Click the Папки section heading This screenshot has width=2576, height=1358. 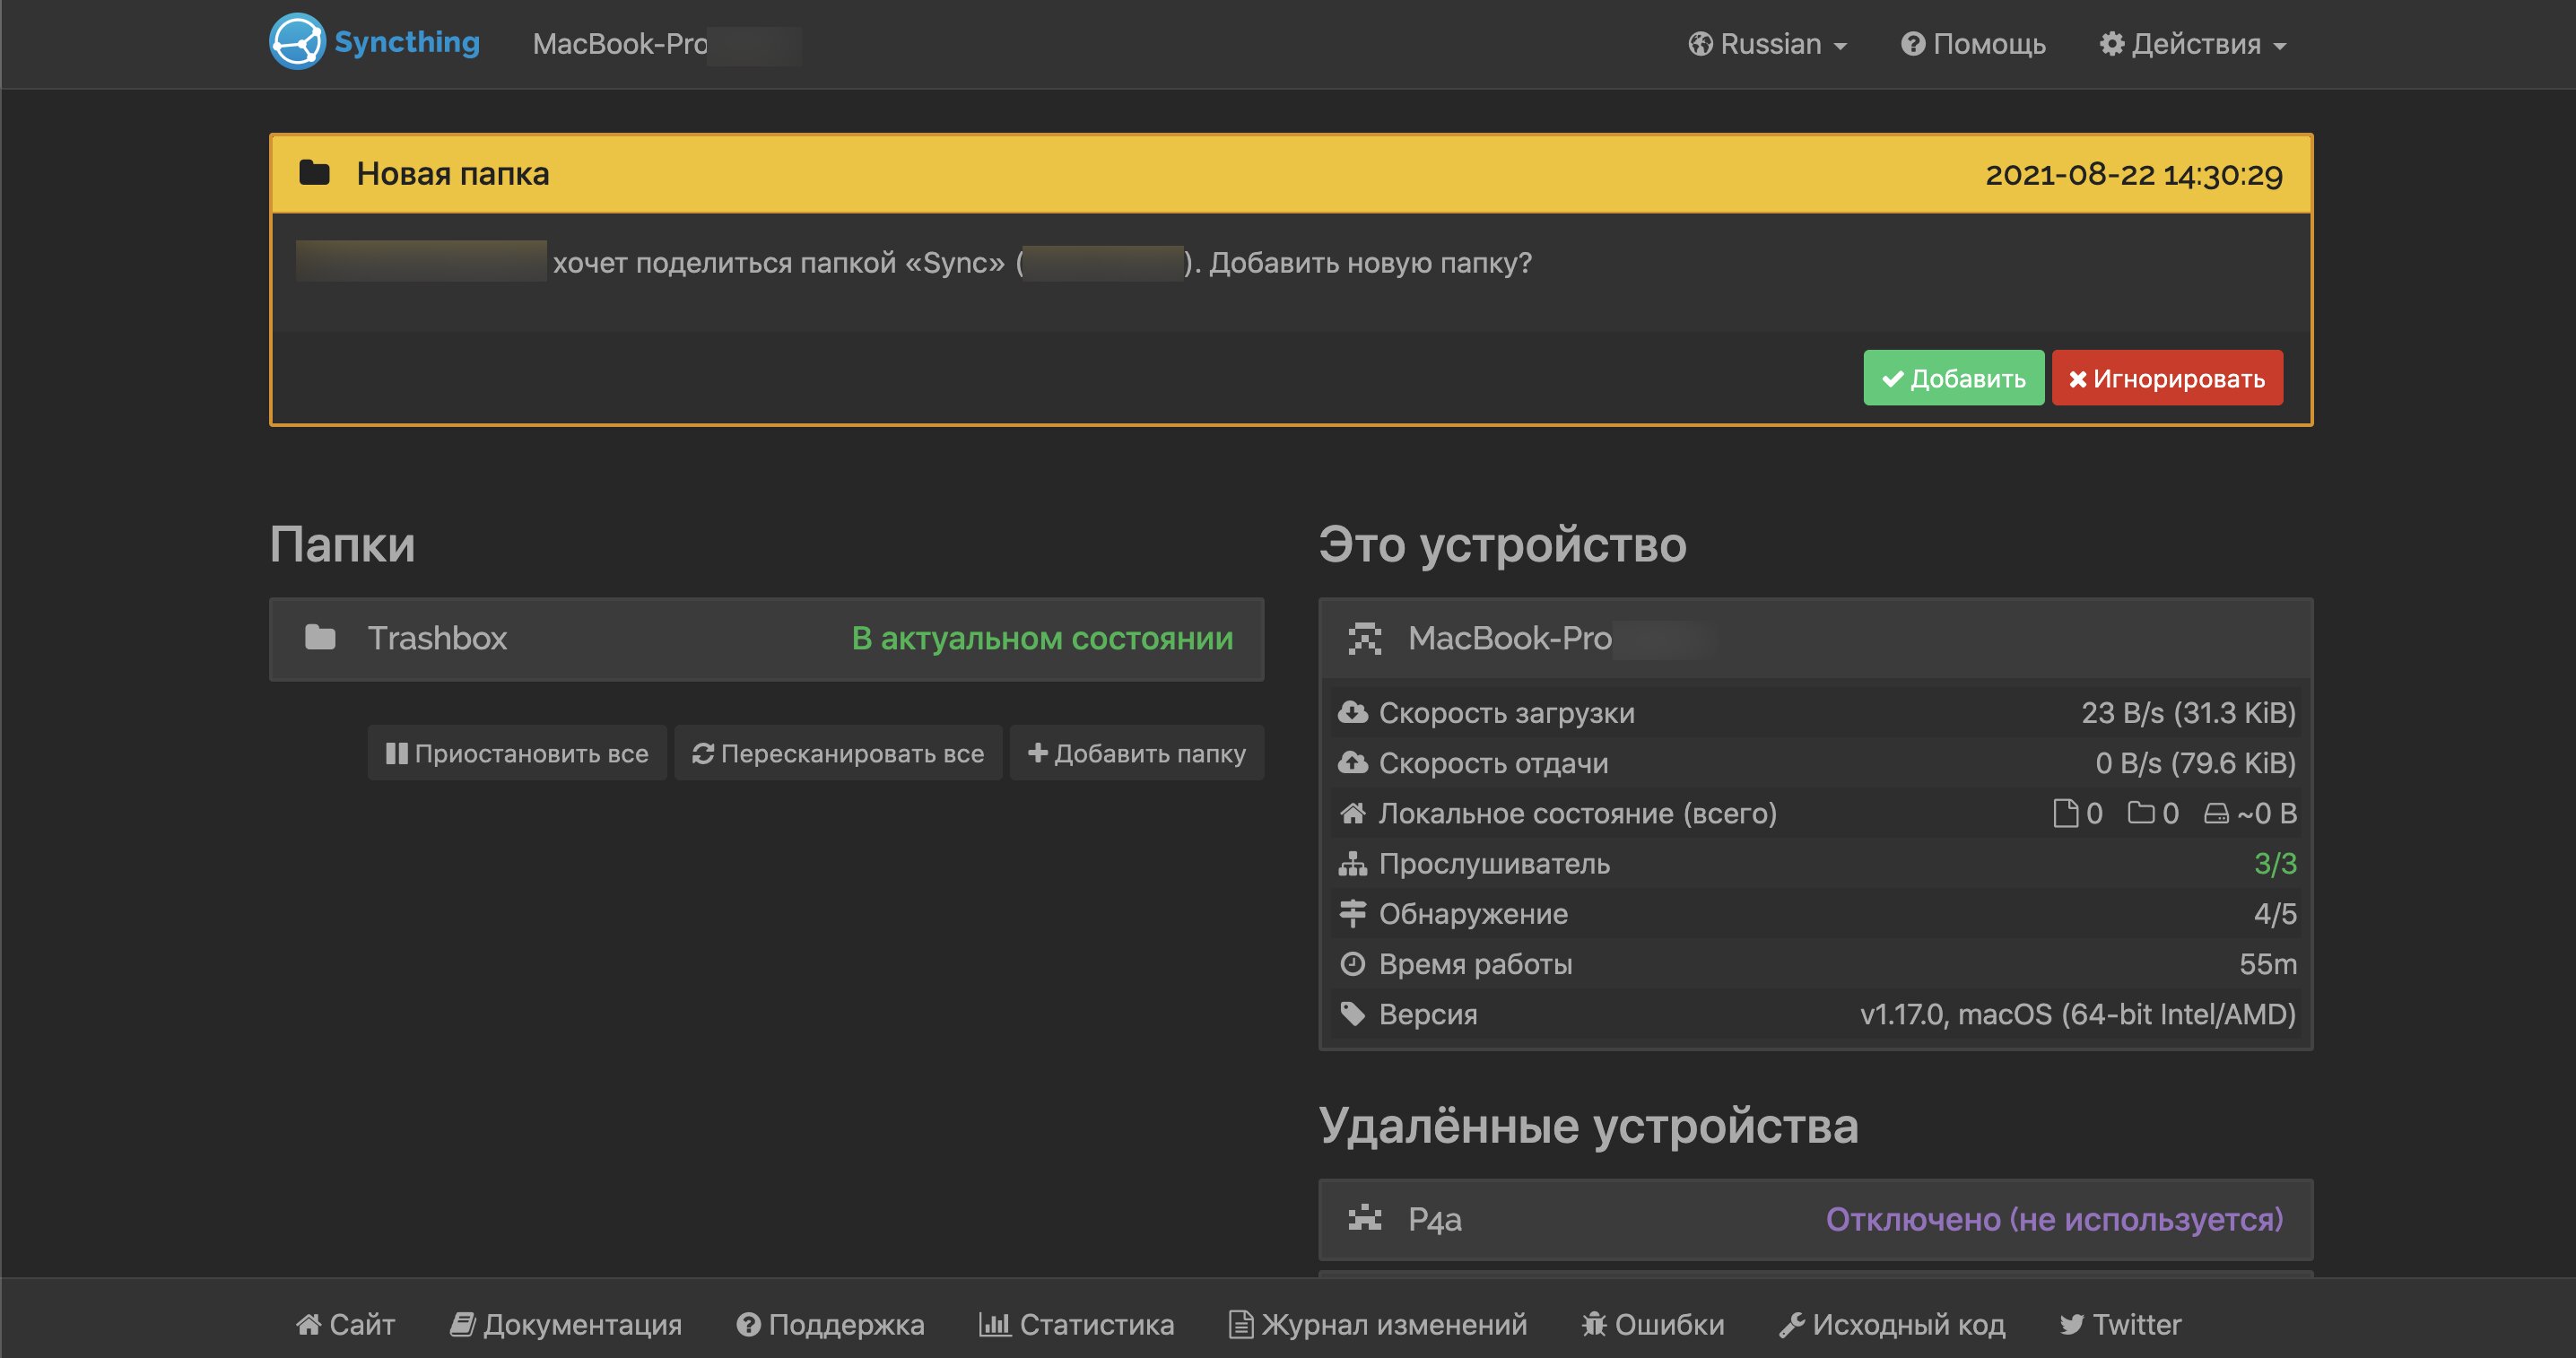click(x=342, y=545)
